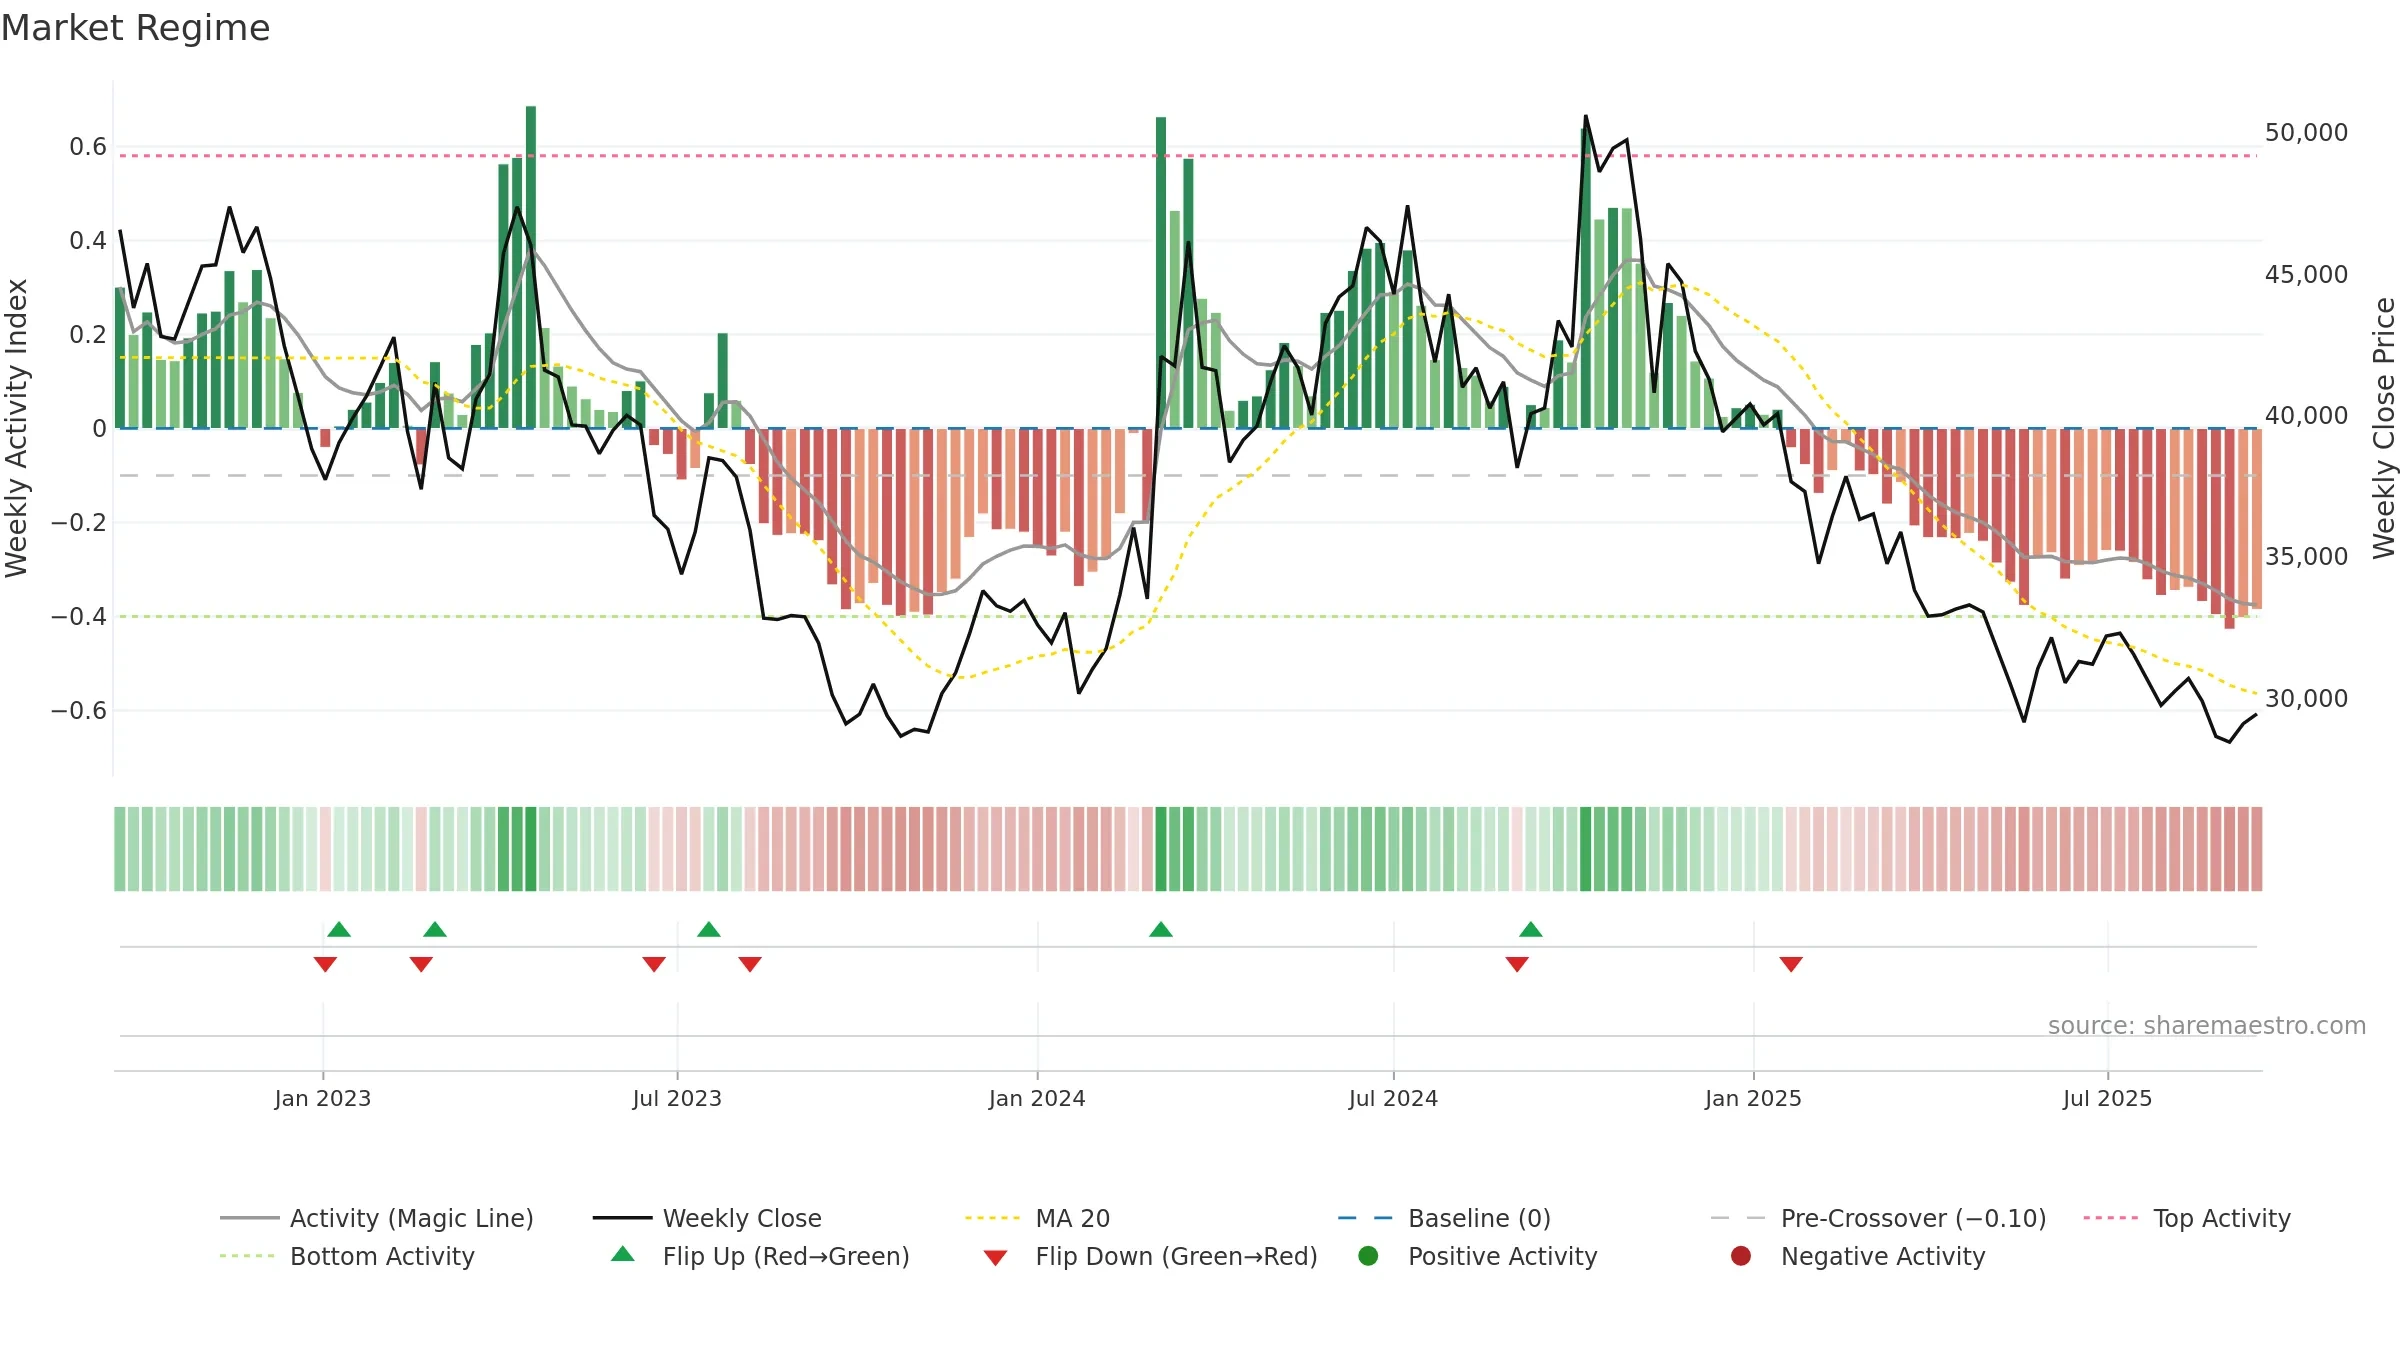Click the flip down marker just after Jan 2025
The width and height of the screenshot is (2400, 1350).
pyautogui.click(x=1791, y=964)
